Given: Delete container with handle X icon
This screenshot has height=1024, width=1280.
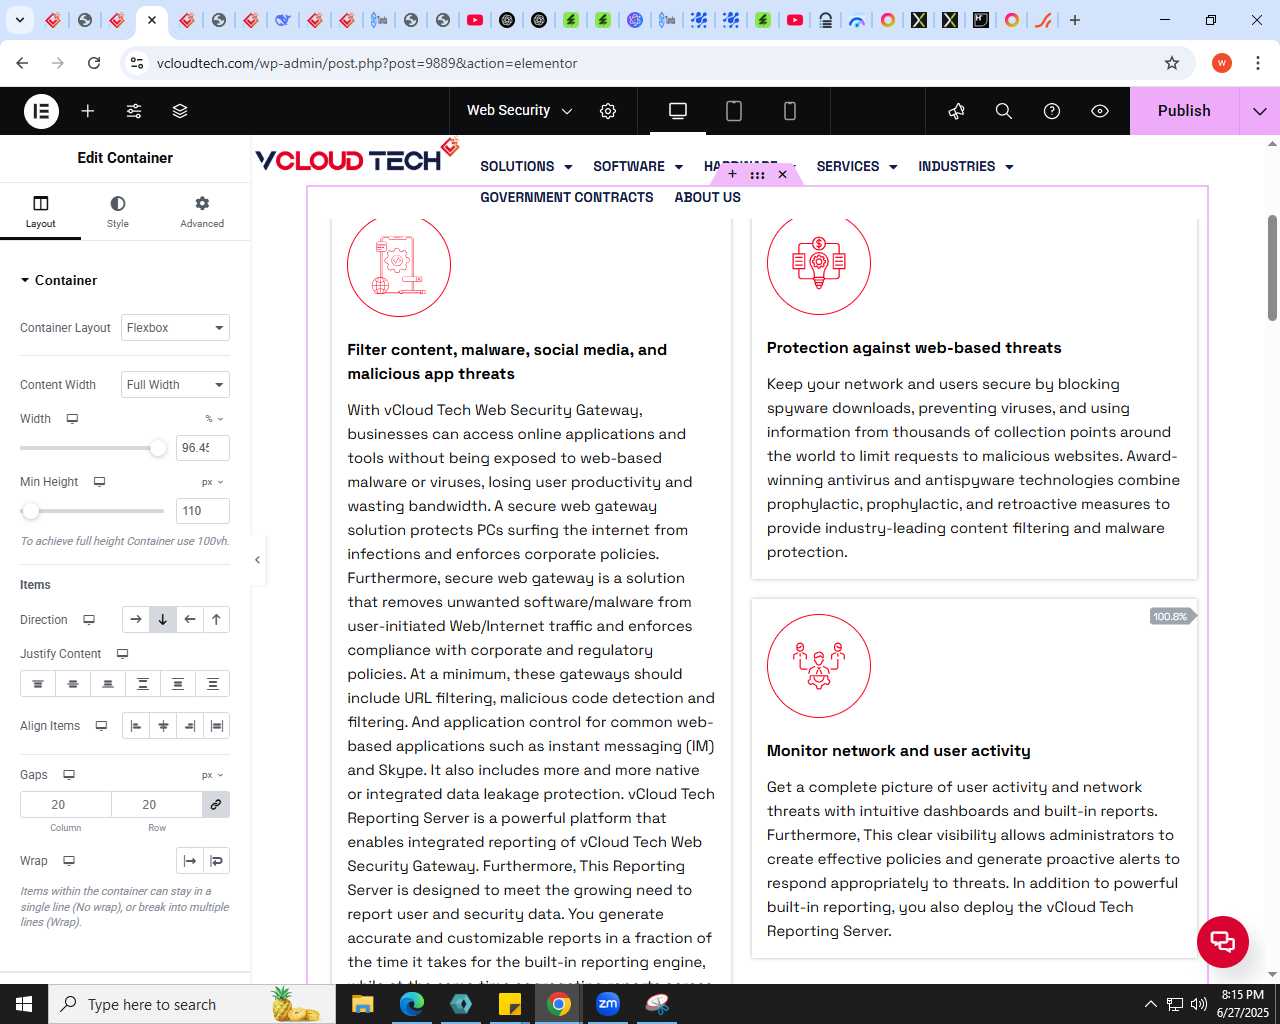Looking at the screenshot, I should point(783,174).
